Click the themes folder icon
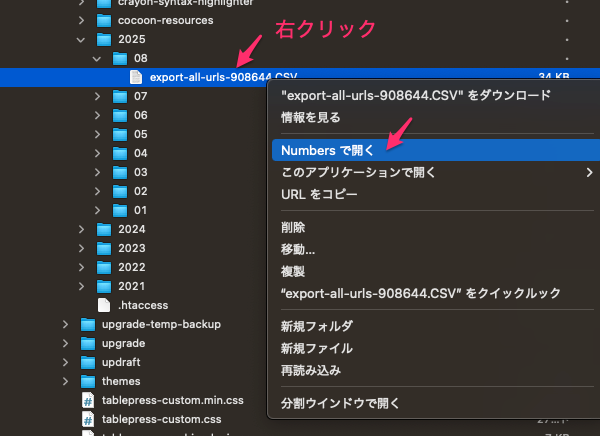Viewport: 600px width, 436px height. 87,381
